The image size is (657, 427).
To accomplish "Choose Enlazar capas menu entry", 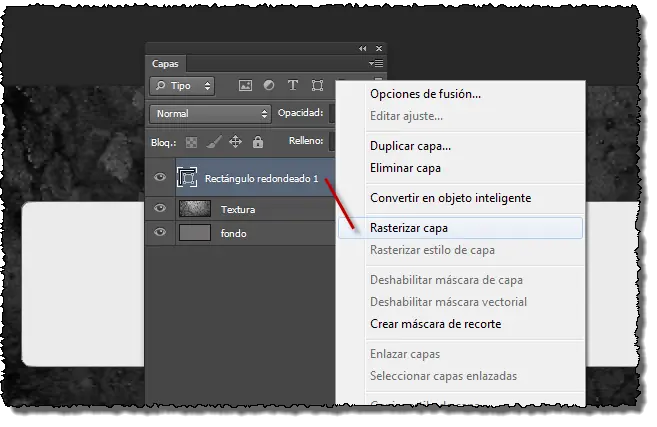I will pyautogui.click(x=405, y=354).
